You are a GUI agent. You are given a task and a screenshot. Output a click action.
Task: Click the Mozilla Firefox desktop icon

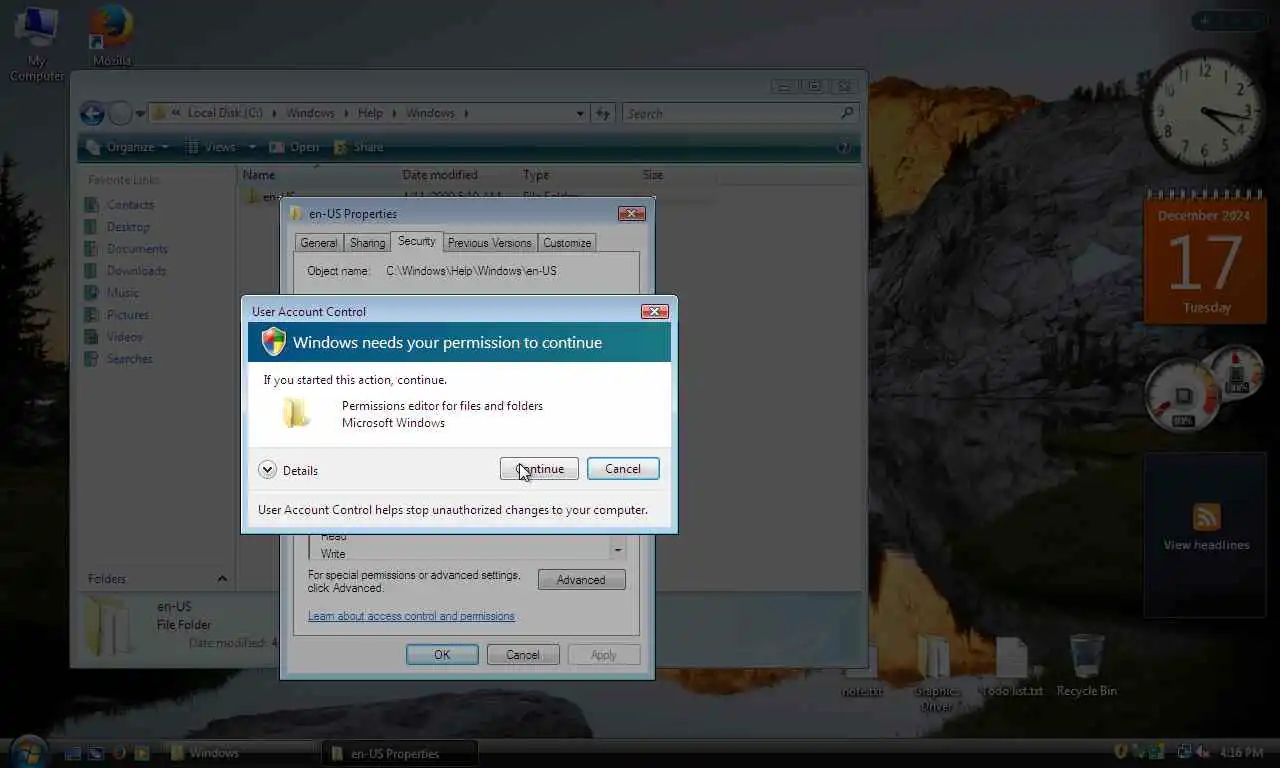tap(112, 36)
